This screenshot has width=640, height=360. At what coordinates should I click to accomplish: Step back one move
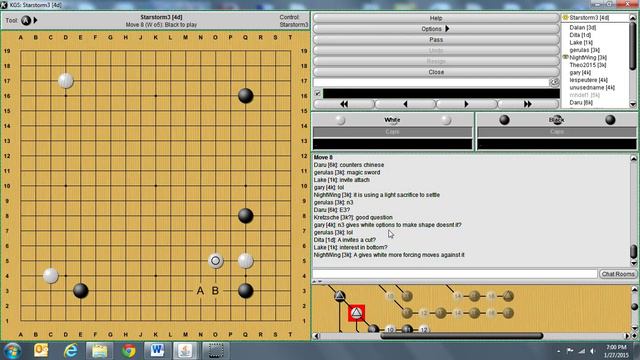point(405,104)
